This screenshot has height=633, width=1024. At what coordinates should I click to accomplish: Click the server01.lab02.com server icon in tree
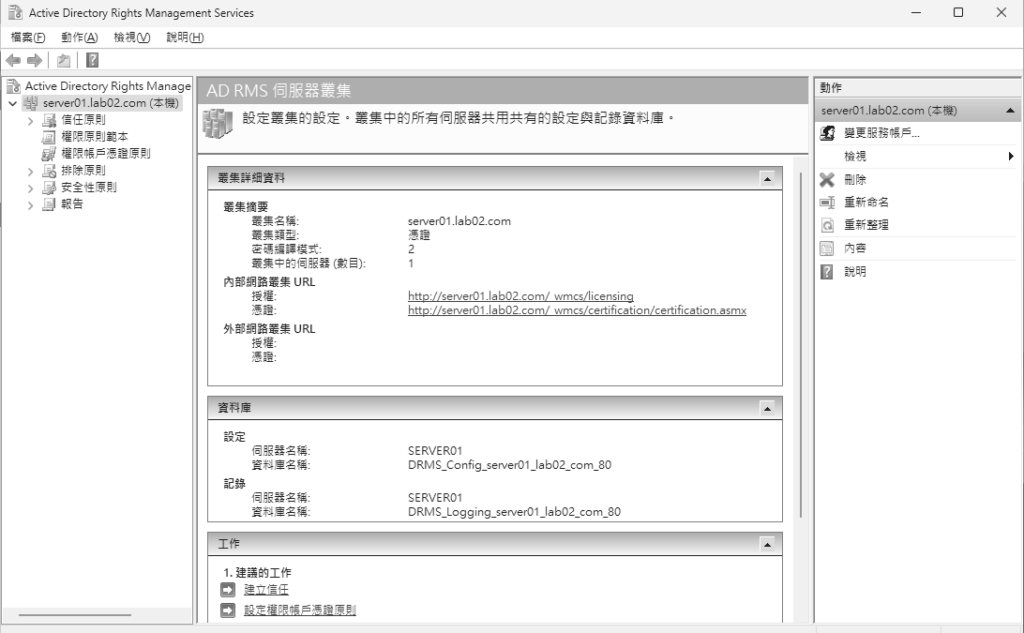[31, 103]
